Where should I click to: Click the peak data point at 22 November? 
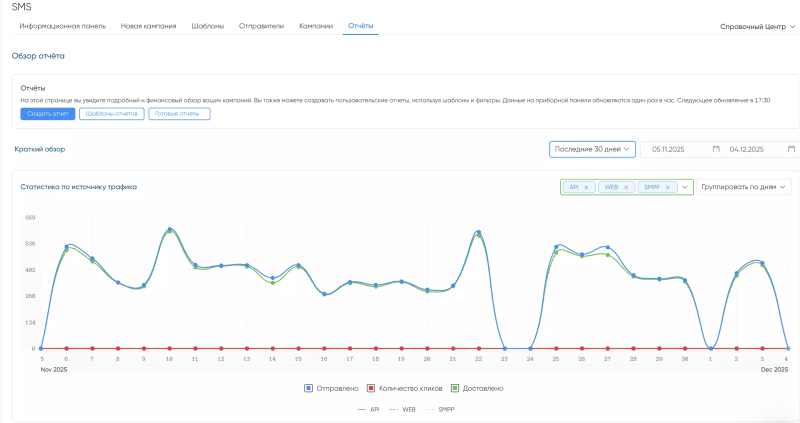tap(478, 232)
